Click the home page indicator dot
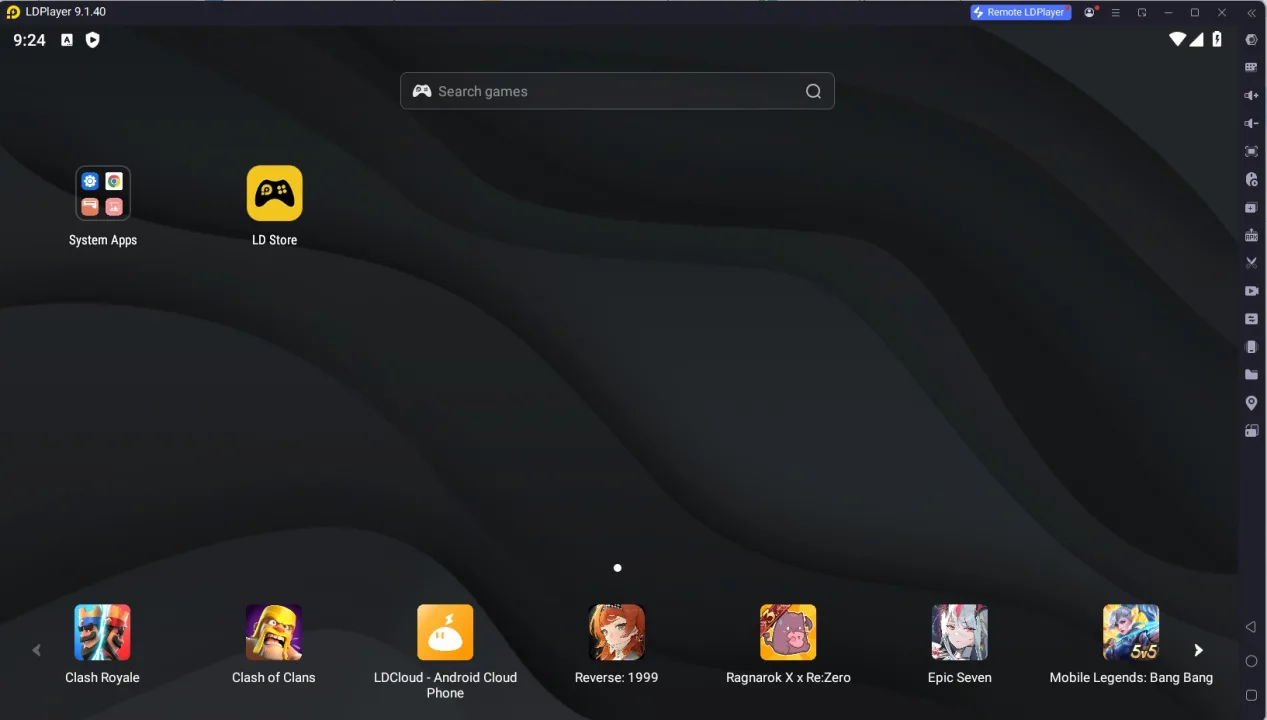This screenshot has height=720, width=1267. coord(617,568)
